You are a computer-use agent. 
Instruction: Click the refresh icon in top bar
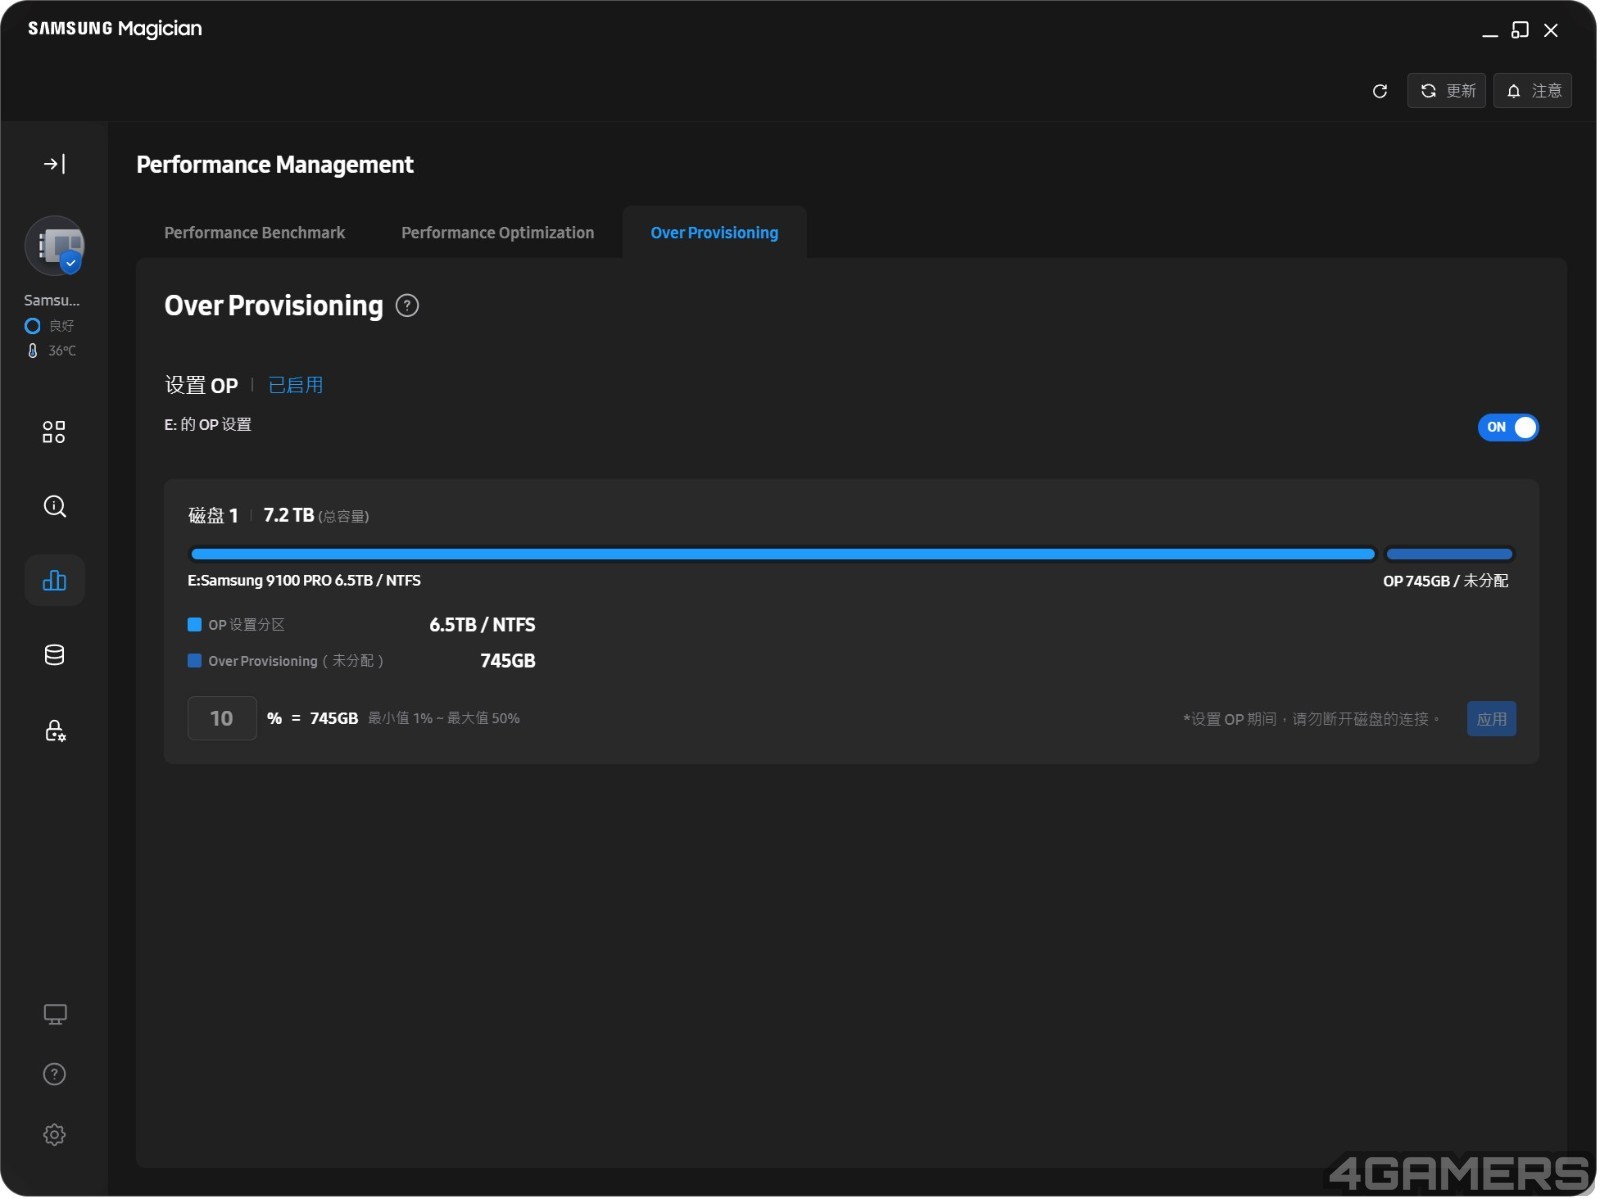(1381, 91)
